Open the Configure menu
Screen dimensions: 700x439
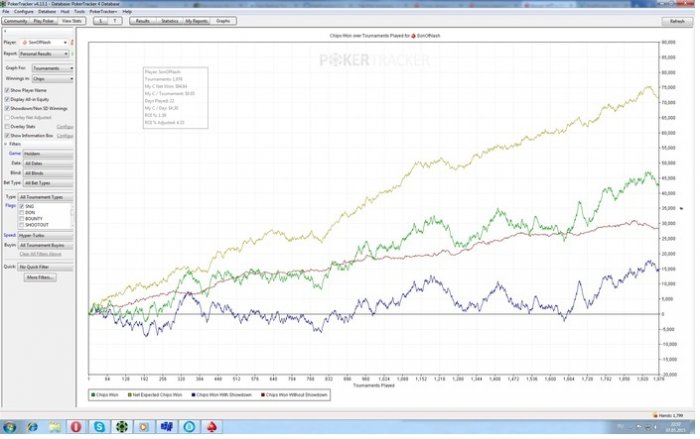point(23,12)
